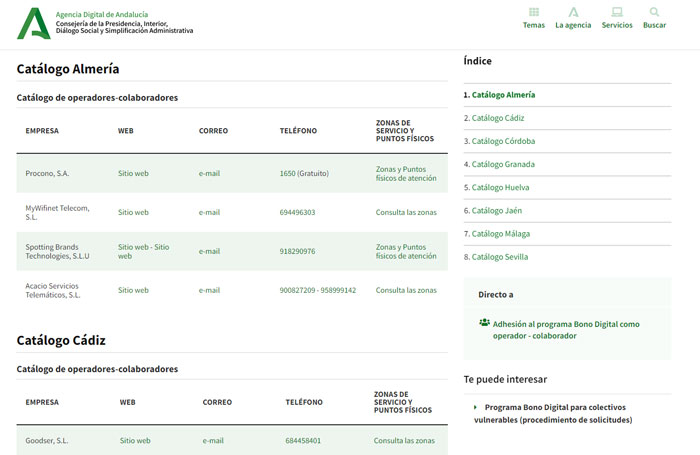Viewport: 700px width, 455px height.
Task: Click the Buscar magnifier icon
Action: point(654,13)
